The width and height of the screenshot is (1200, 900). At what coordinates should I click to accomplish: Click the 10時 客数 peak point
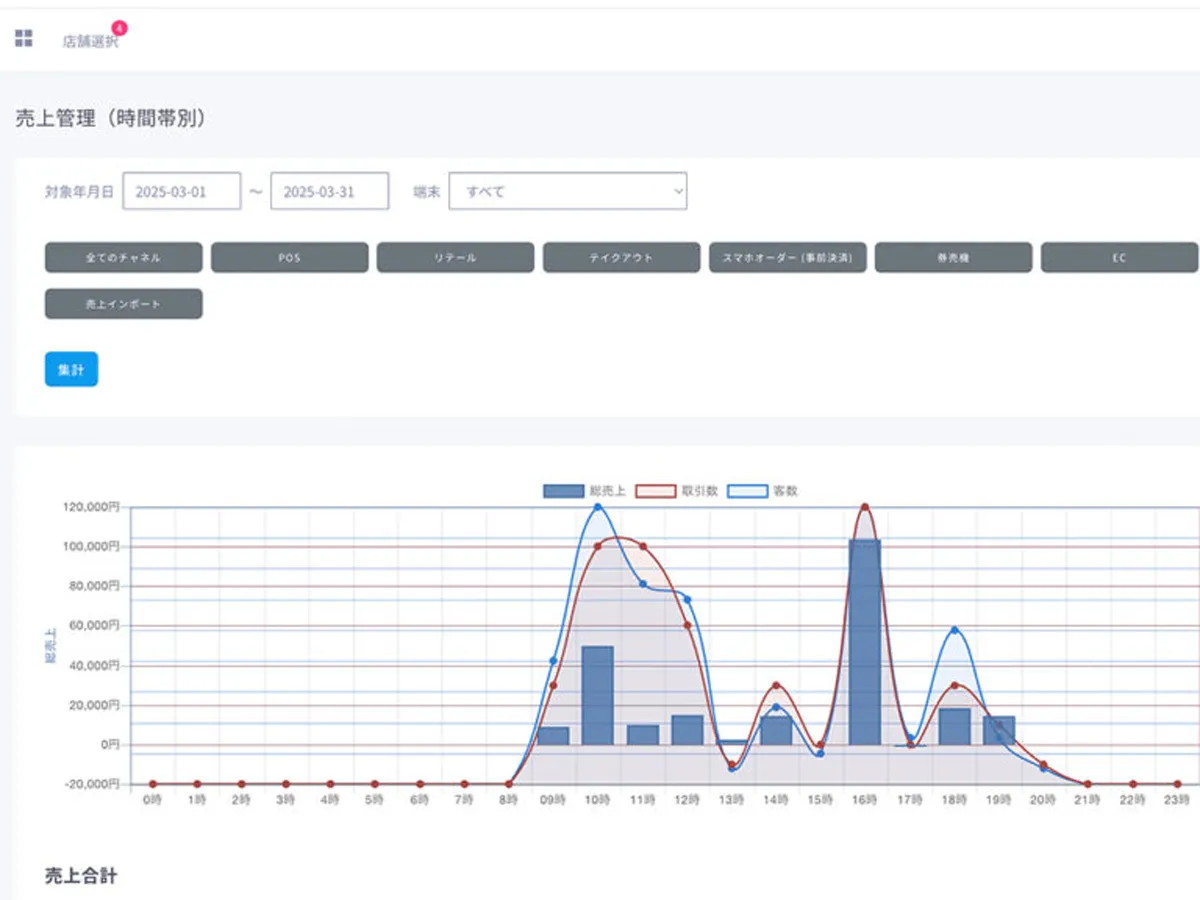pos(598,507)
